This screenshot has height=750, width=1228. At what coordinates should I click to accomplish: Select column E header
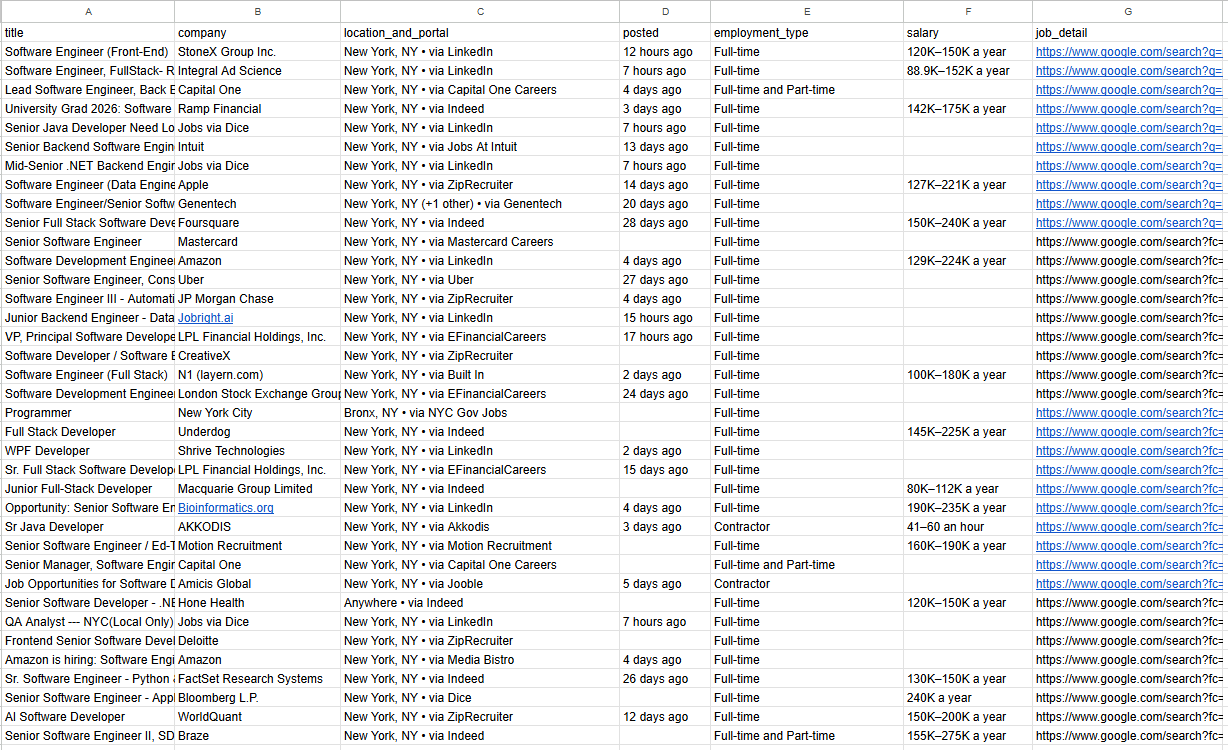[806, 12]
